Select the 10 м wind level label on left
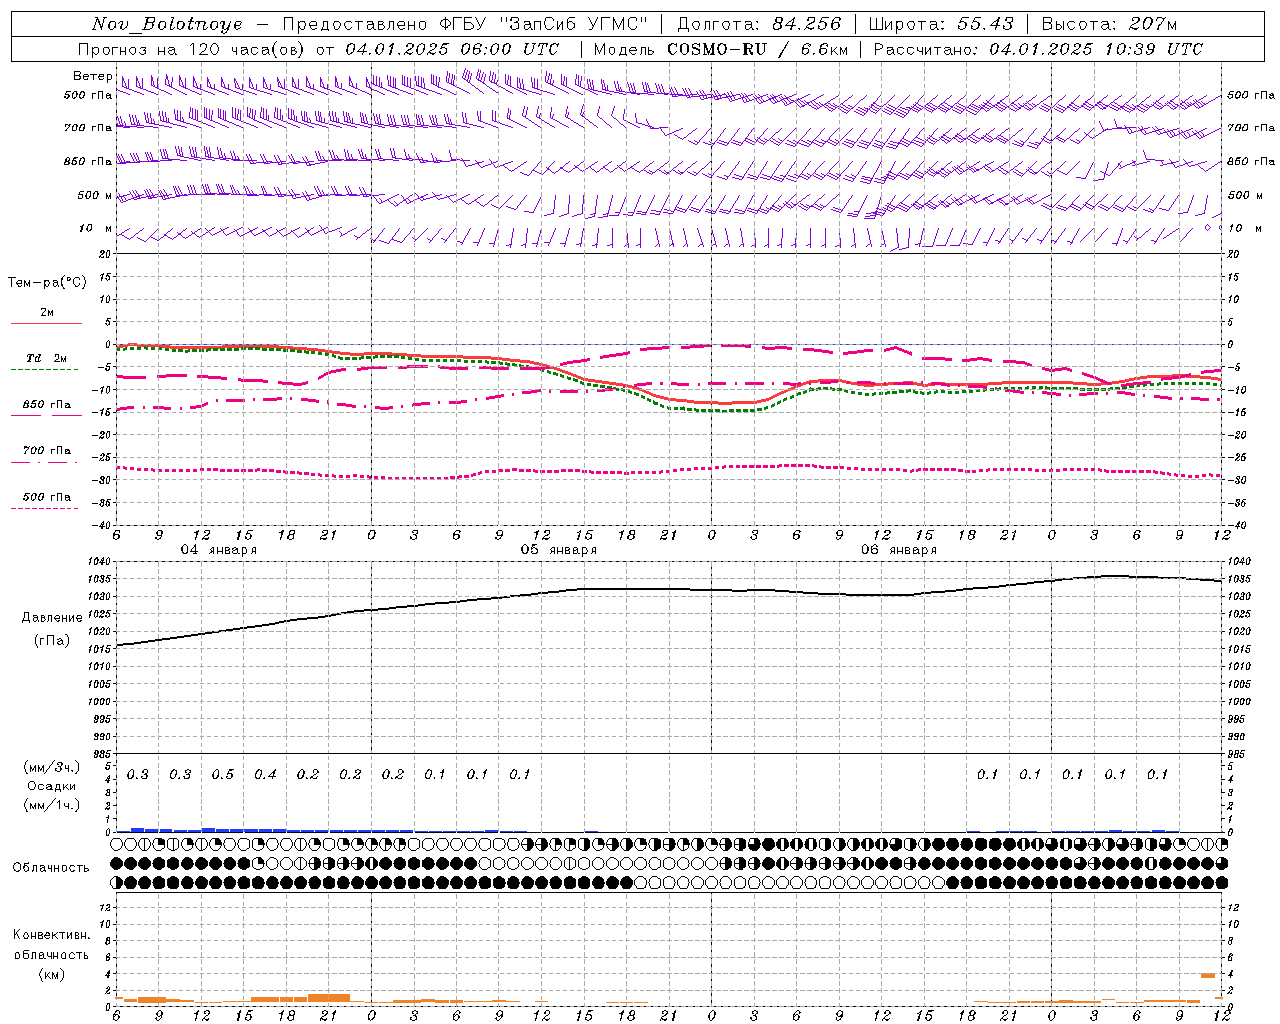Viewport: 1280px width, 1024px height. click(x=96, y=228)
